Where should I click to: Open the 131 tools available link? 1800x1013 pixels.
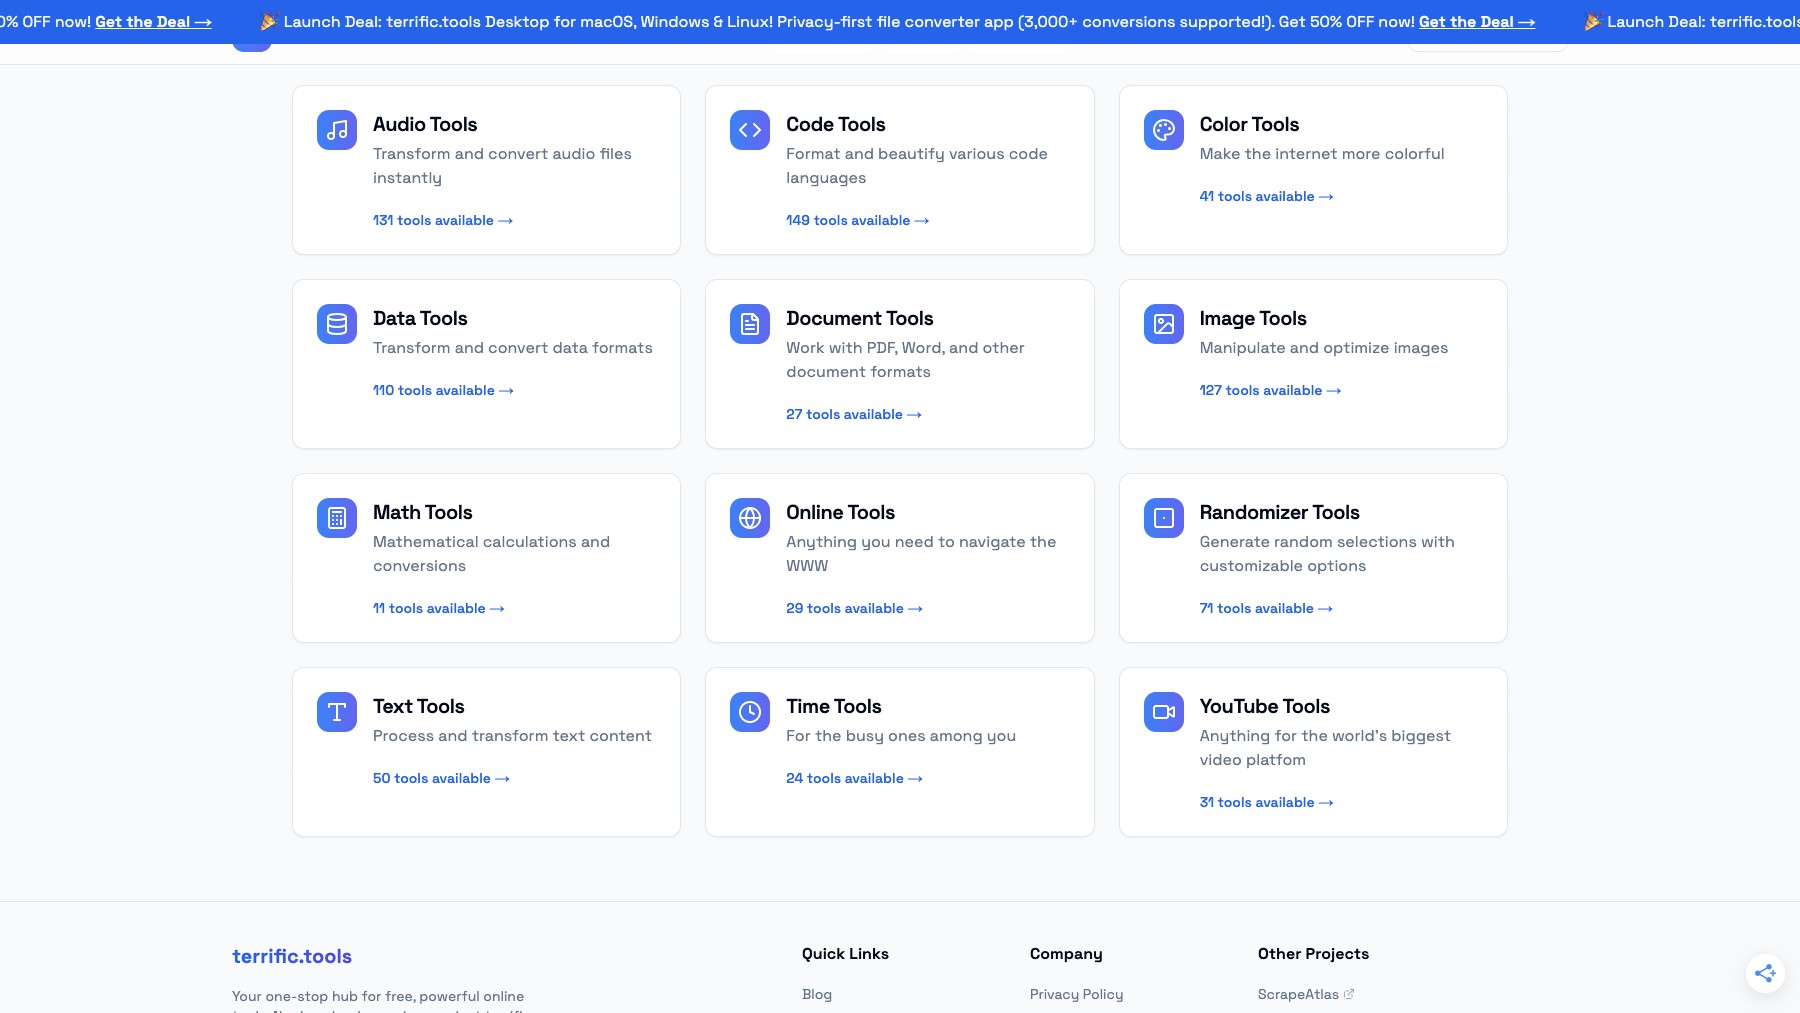[443, 220]
